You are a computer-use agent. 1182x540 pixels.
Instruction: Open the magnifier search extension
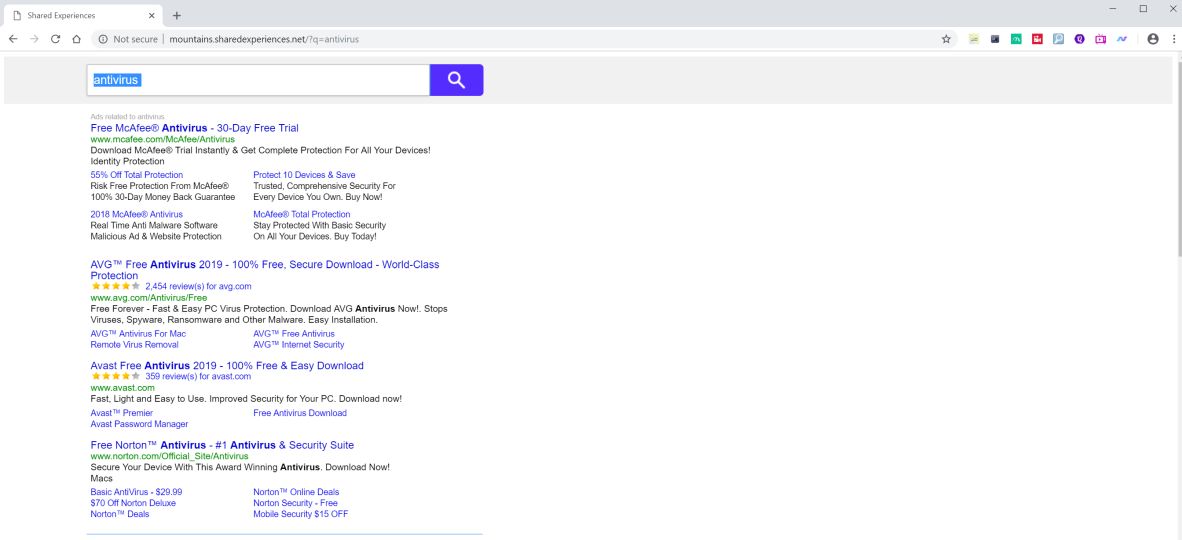1058,39
